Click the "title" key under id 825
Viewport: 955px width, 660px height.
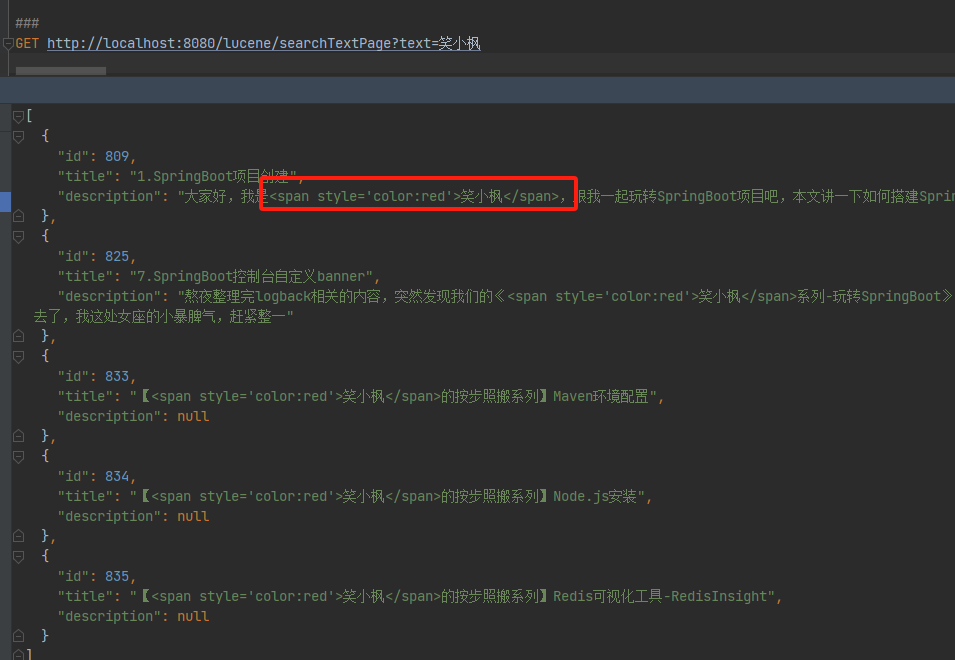click(x=85, y=276)
